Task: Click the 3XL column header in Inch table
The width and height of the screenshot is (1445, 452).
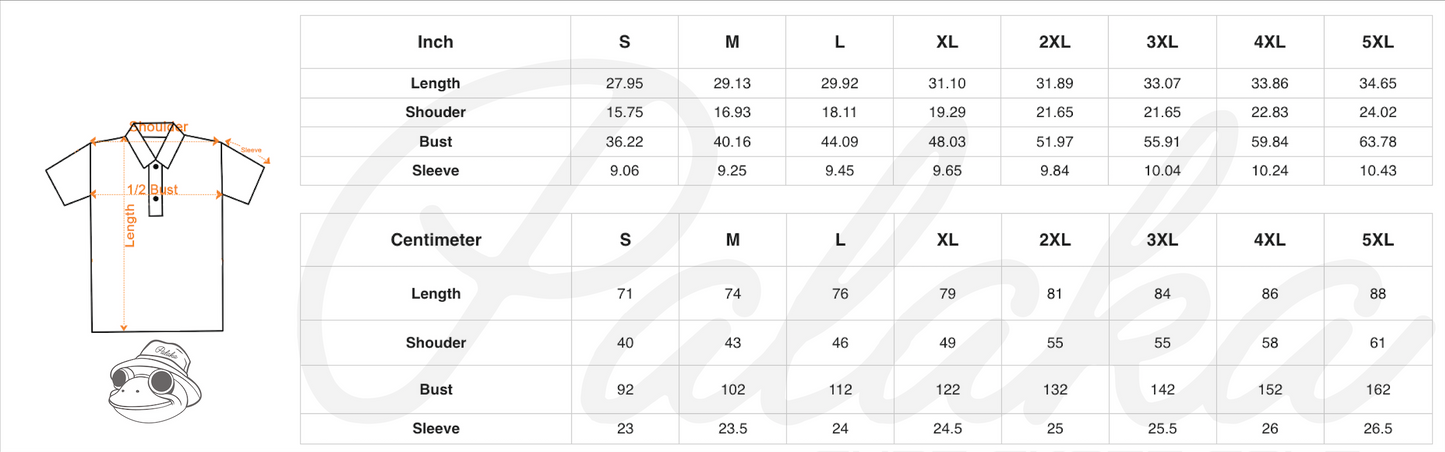Action: click(1162, 42)
